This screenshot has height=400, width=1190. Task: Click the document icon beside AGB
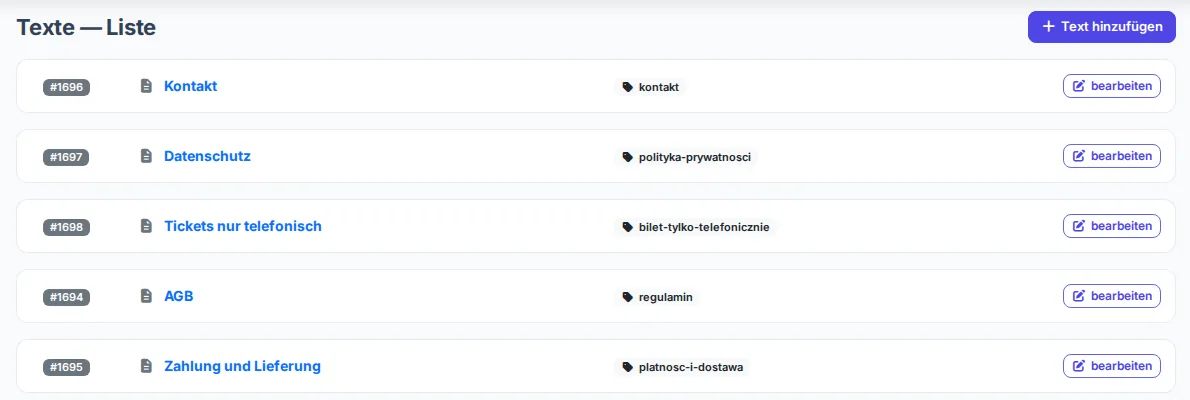pos(146,296)
